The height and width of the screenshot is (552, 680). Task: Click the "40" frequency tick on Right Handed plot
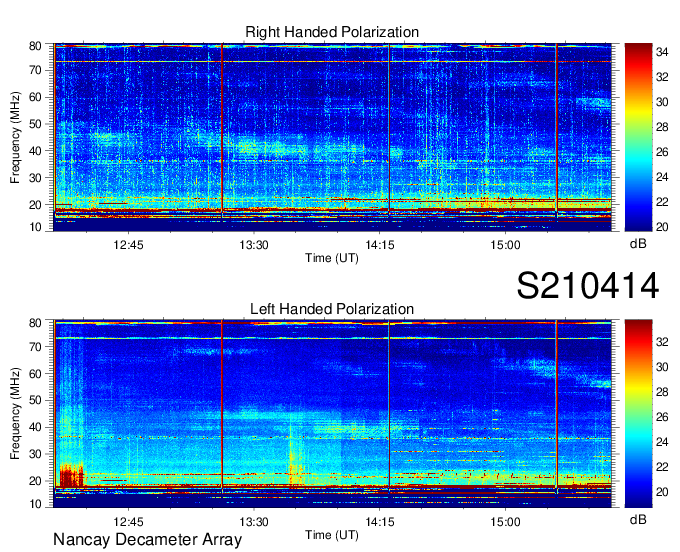pos(36,151)
